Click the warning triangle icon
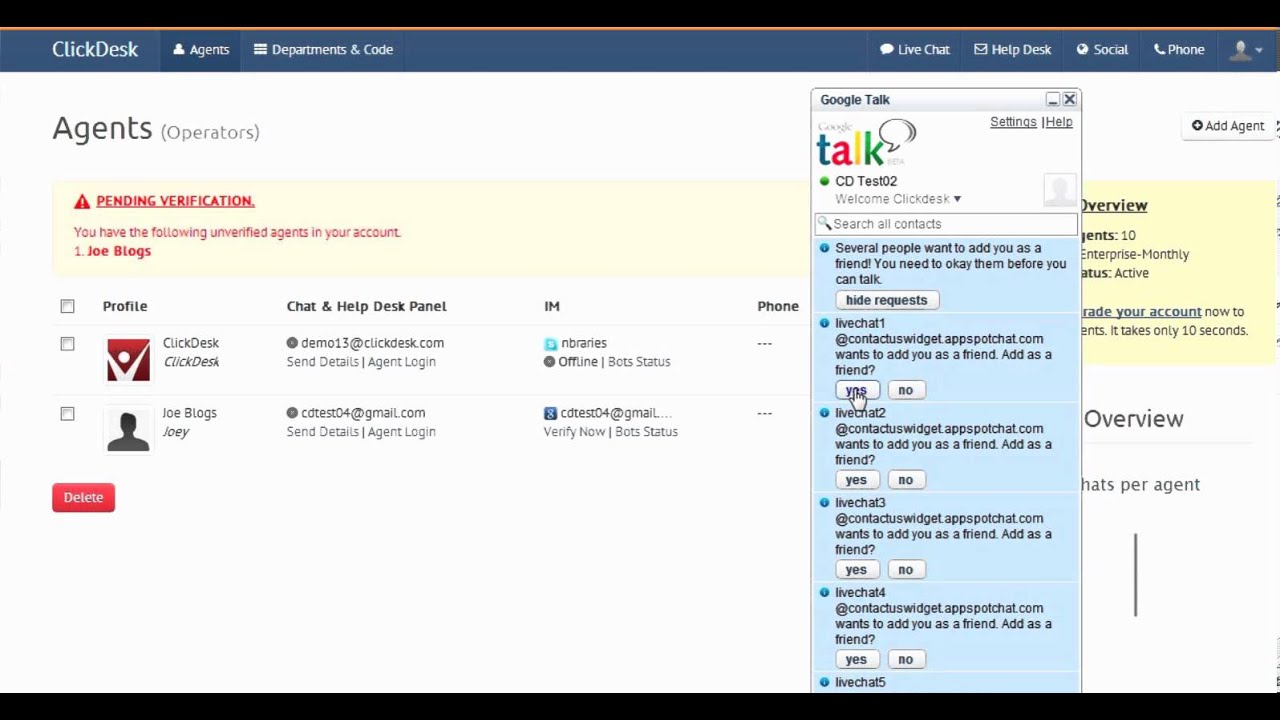 (x=82, y=201)
